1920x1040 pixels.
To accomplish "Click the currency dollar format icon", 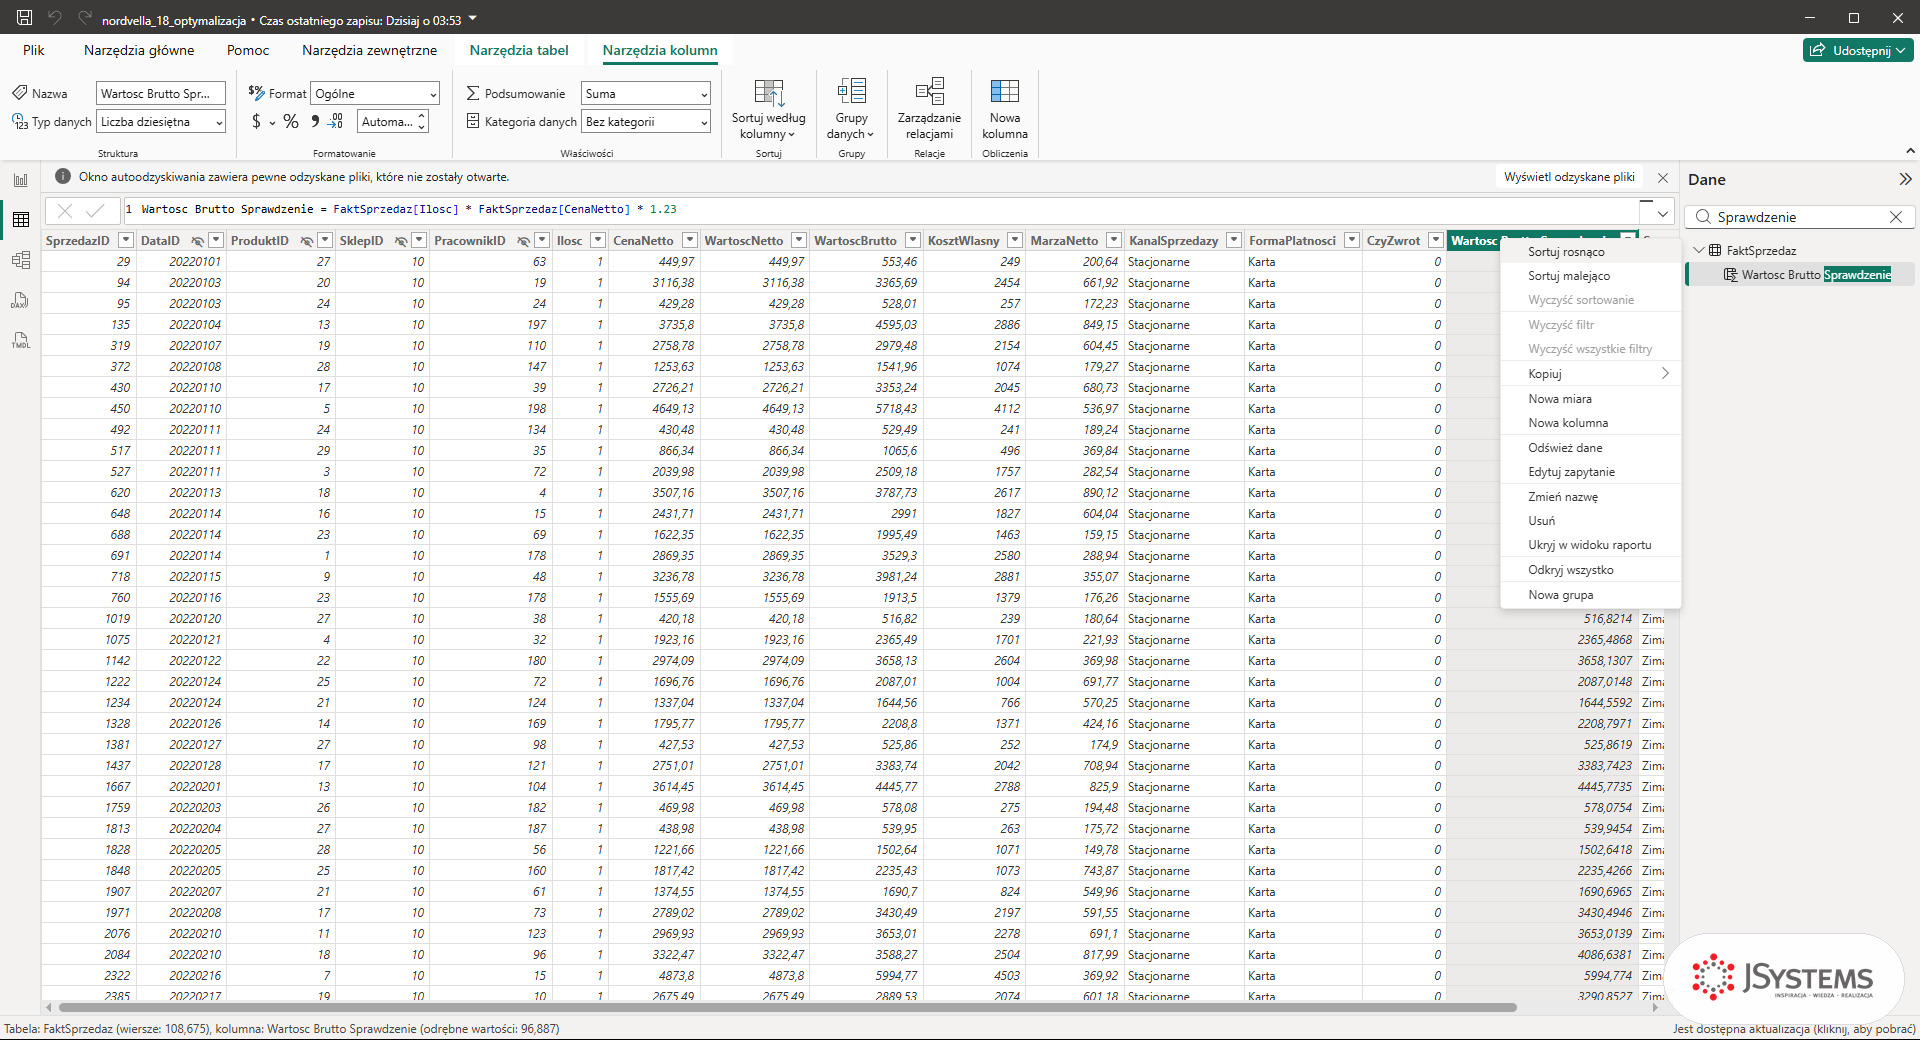I will (x=257, y=121).
